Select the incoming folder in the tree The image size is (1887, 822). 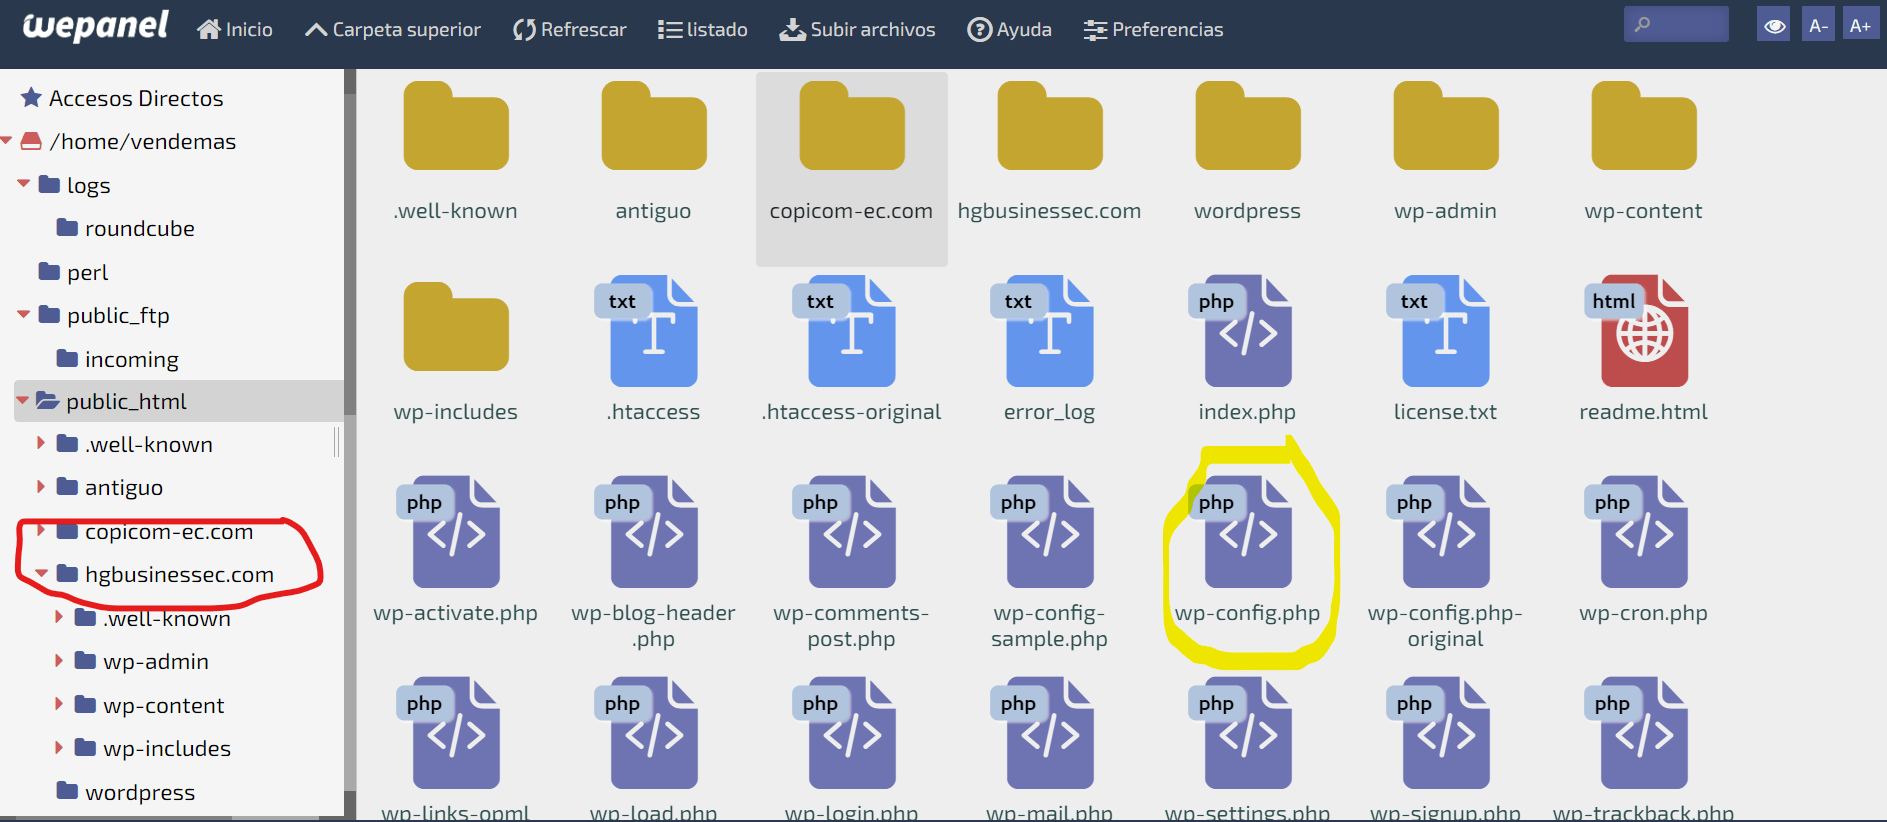tap(118, 359)
